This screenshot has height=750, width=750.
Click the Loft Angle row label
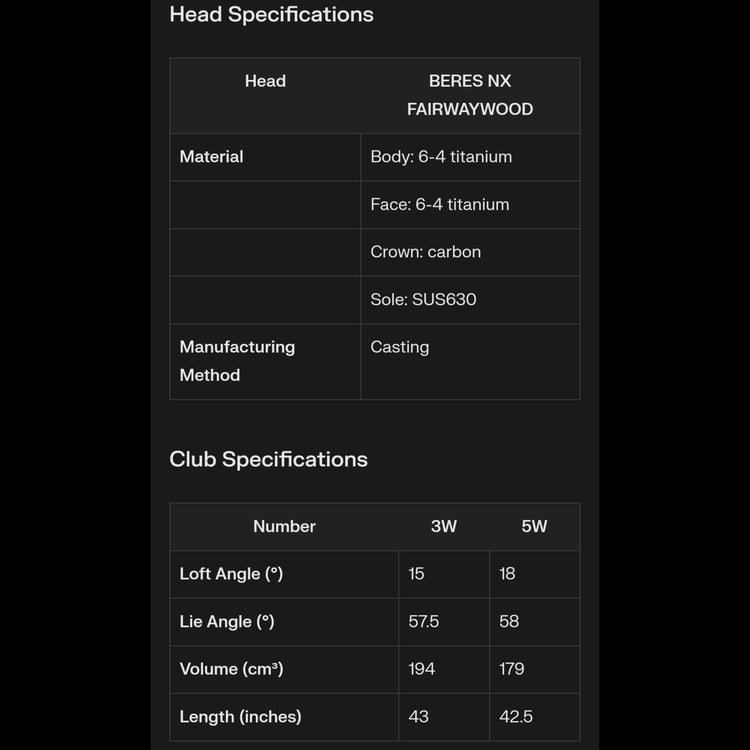tap(231, 574)
